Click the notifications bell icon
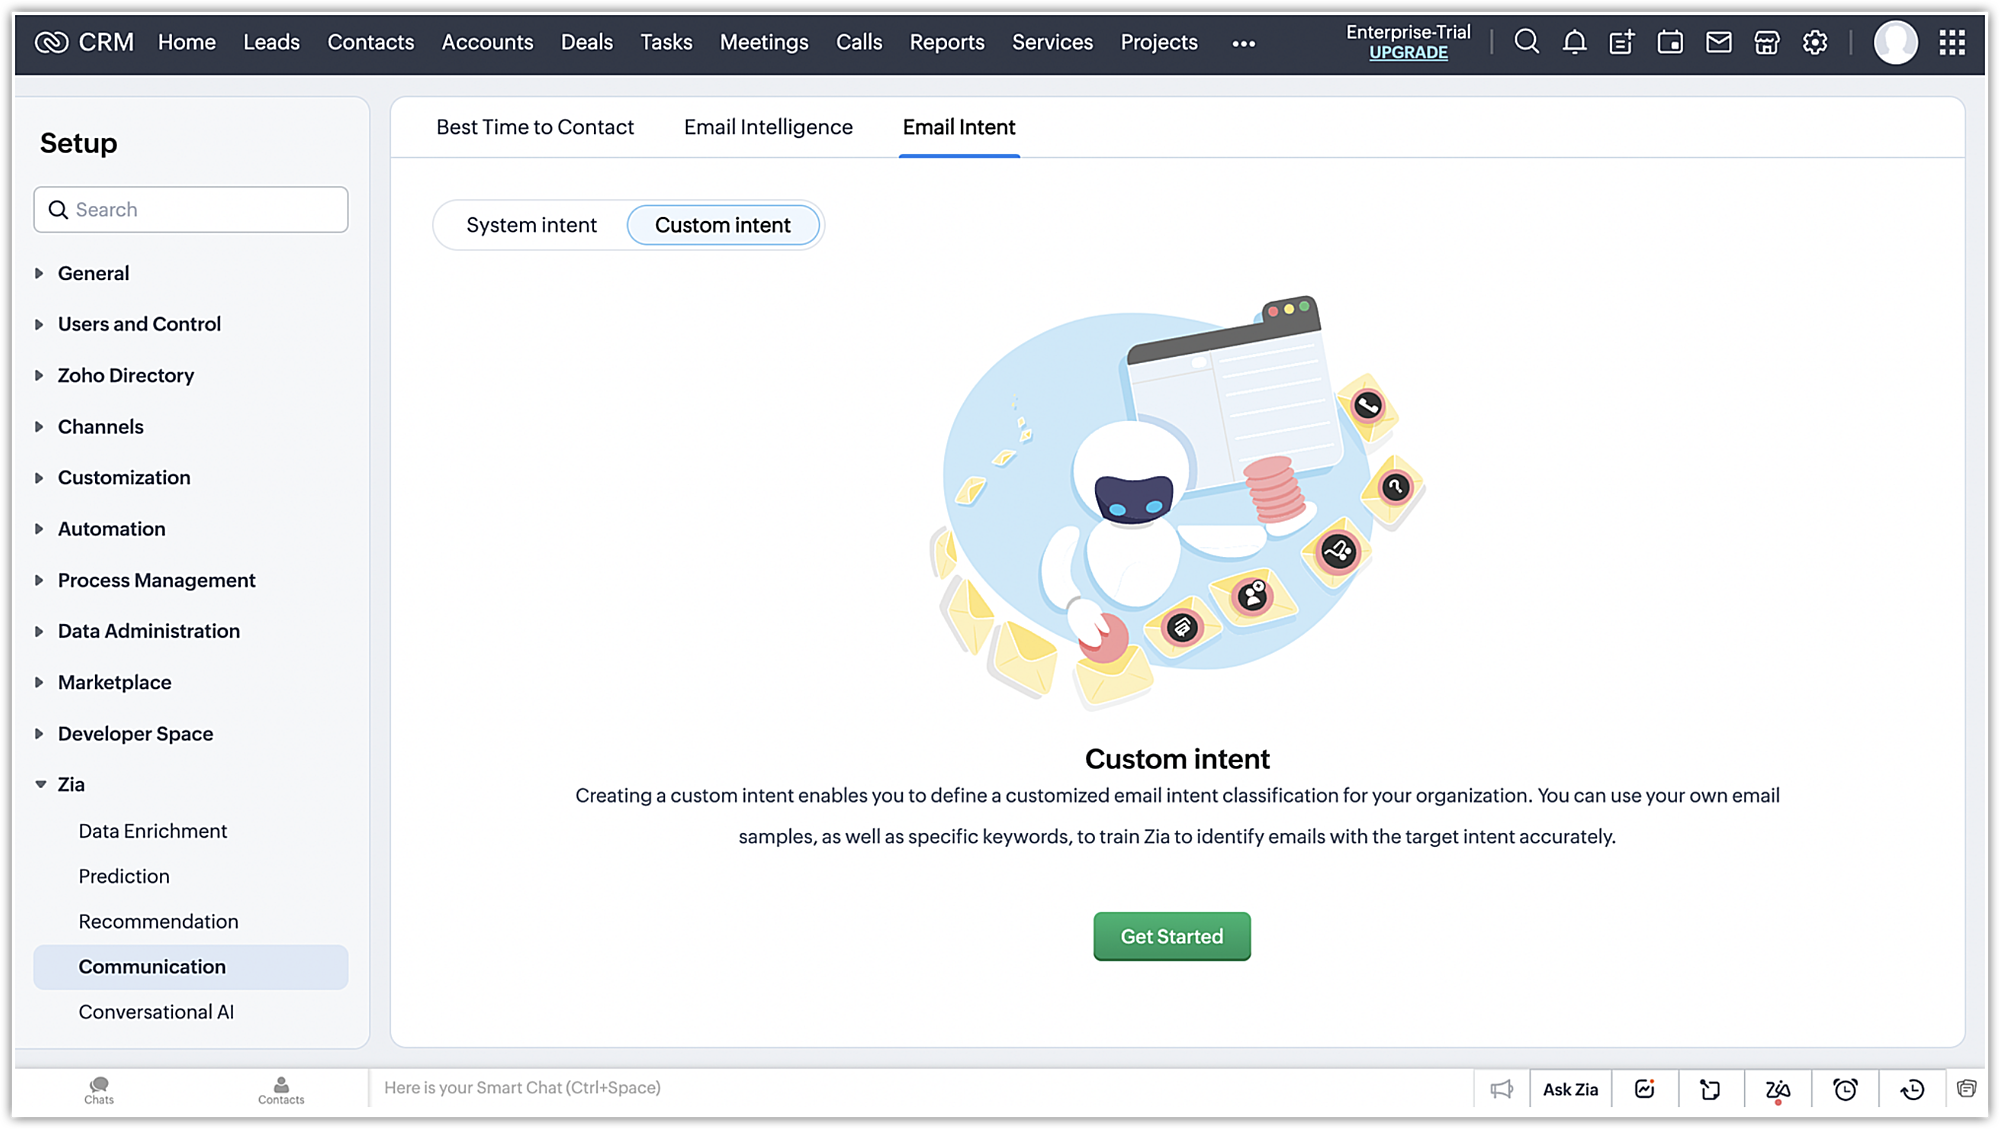Viewport: 2000px width, 1129px height. [1574, 42]
